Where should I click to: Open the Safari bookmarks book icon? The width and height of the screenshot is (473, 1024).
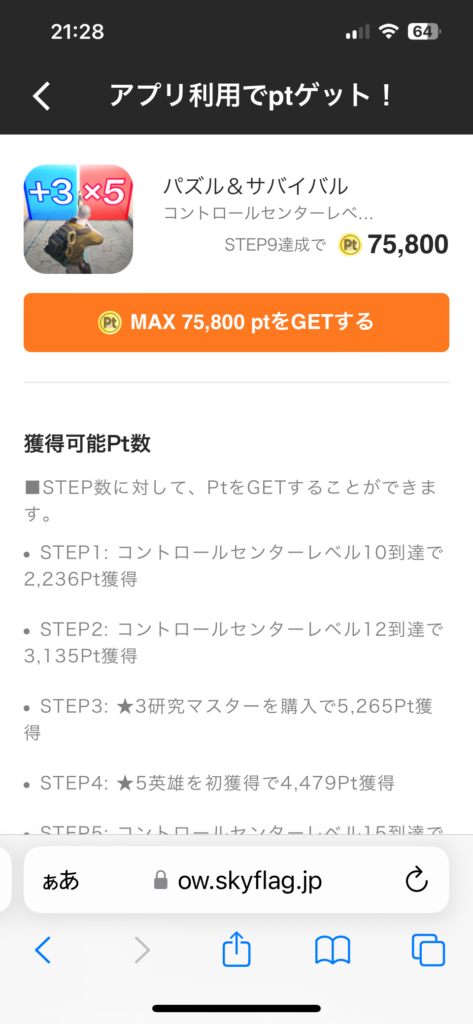(x=333, y=950)
